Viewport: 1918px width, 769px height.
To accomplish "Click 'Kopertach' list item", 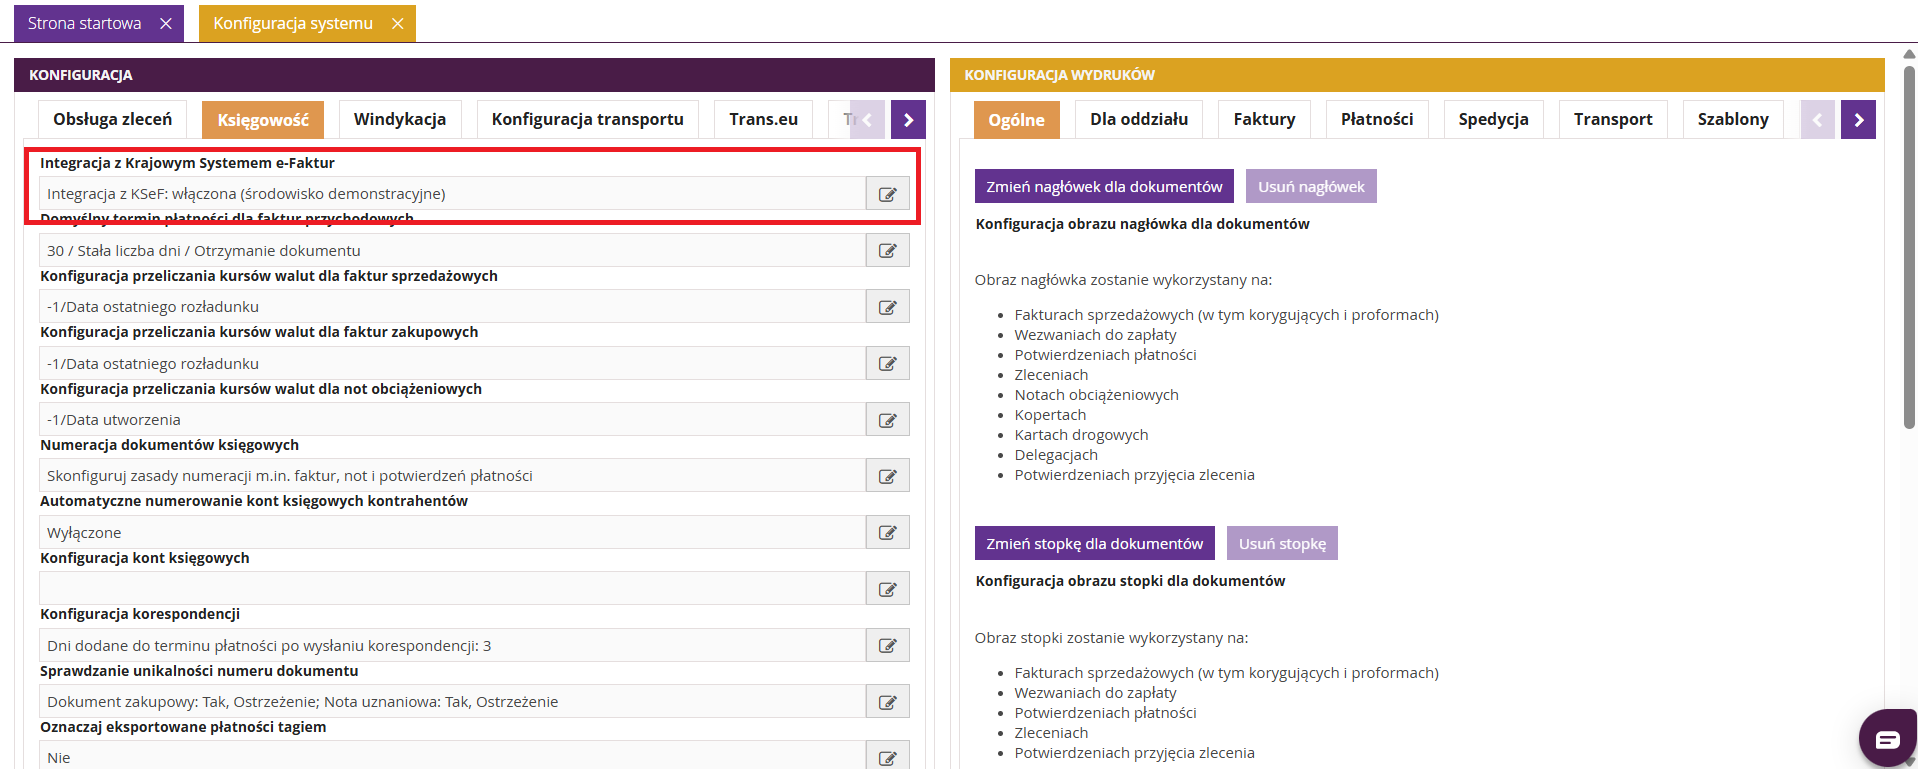I will tap(1050, 415).
